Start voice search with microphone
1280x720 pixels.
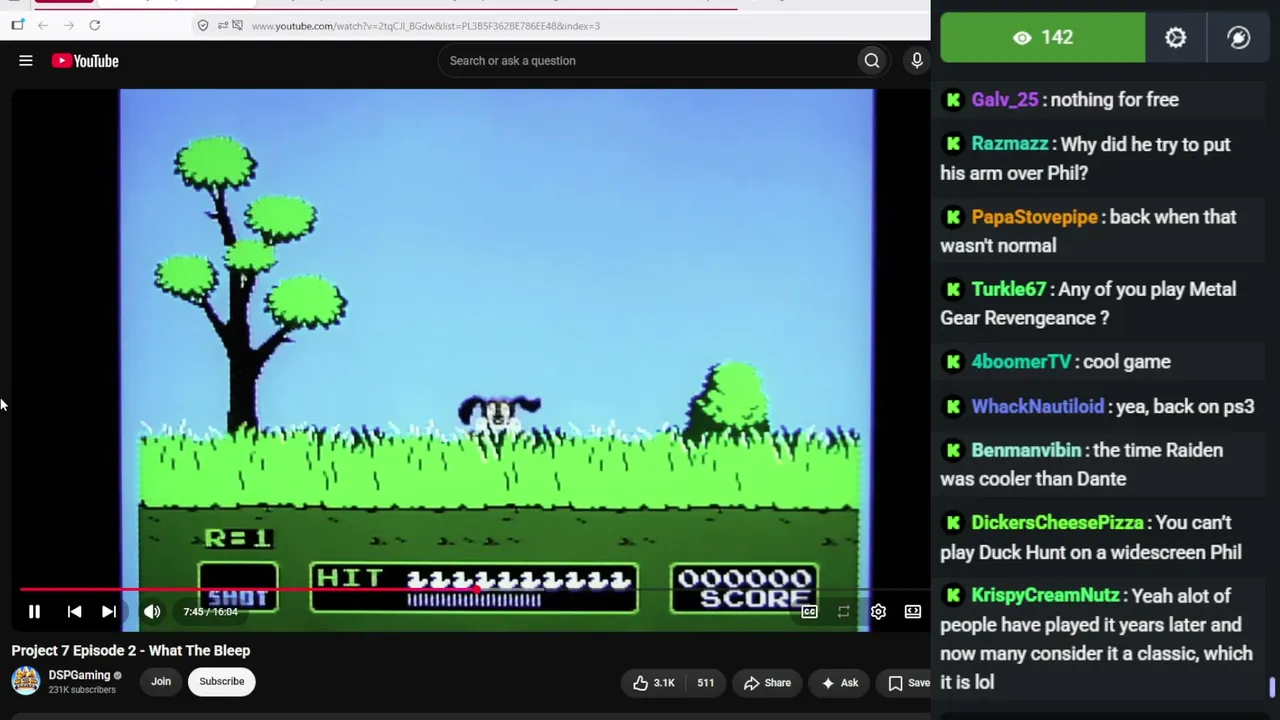tap(917, 61)
